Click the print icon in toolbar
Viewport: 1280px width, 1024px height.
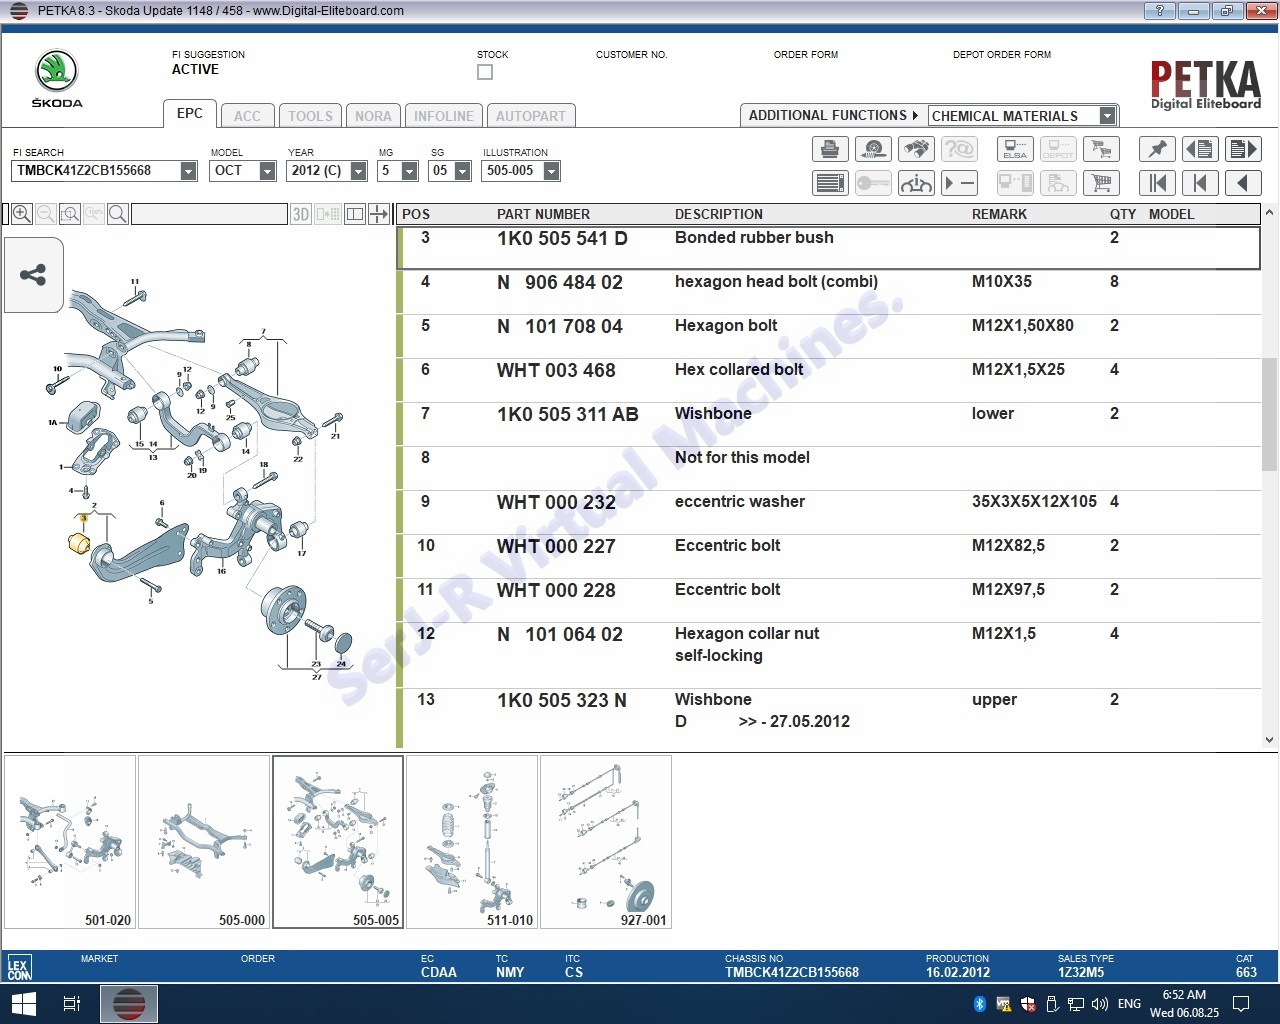tap(829, 150)
